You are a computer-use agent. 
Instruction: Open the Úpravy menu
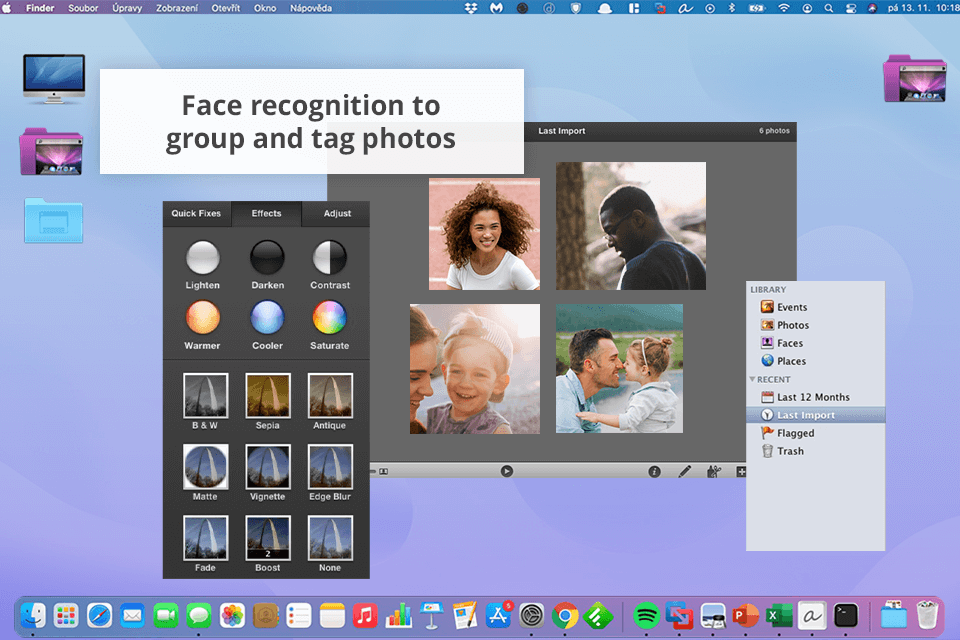[127, 8]
